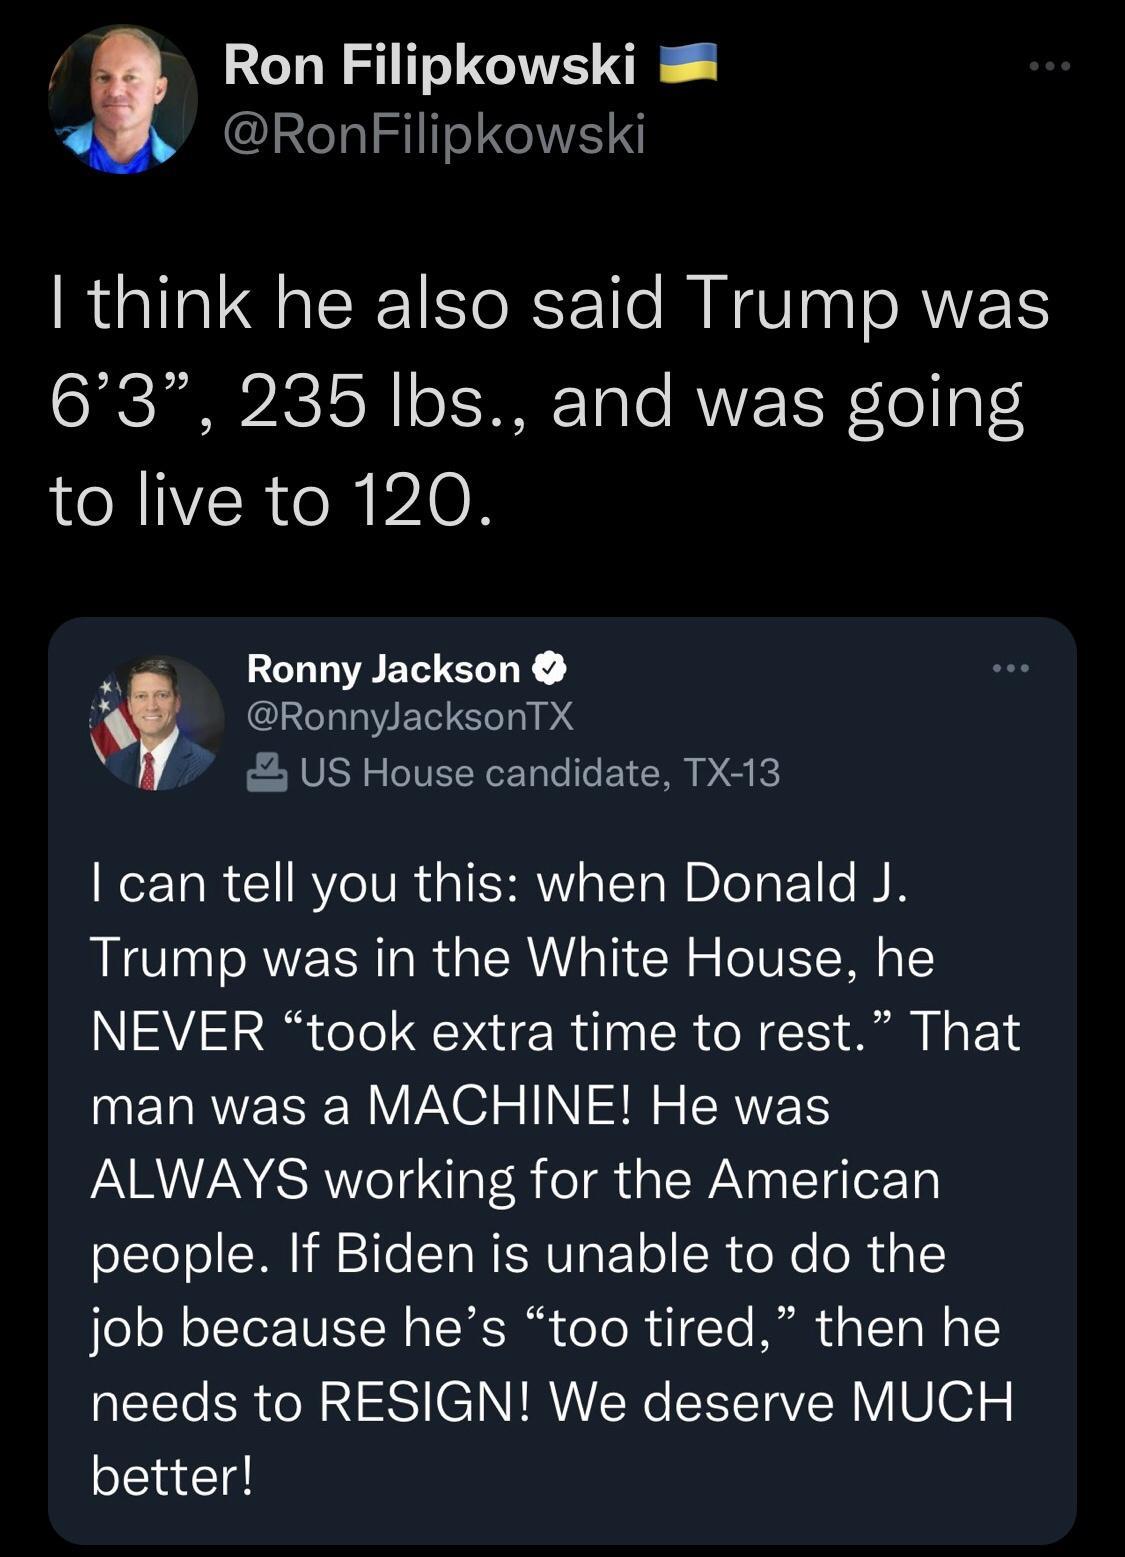Click the body text of Ron's tweet

(x=550, y=400)
